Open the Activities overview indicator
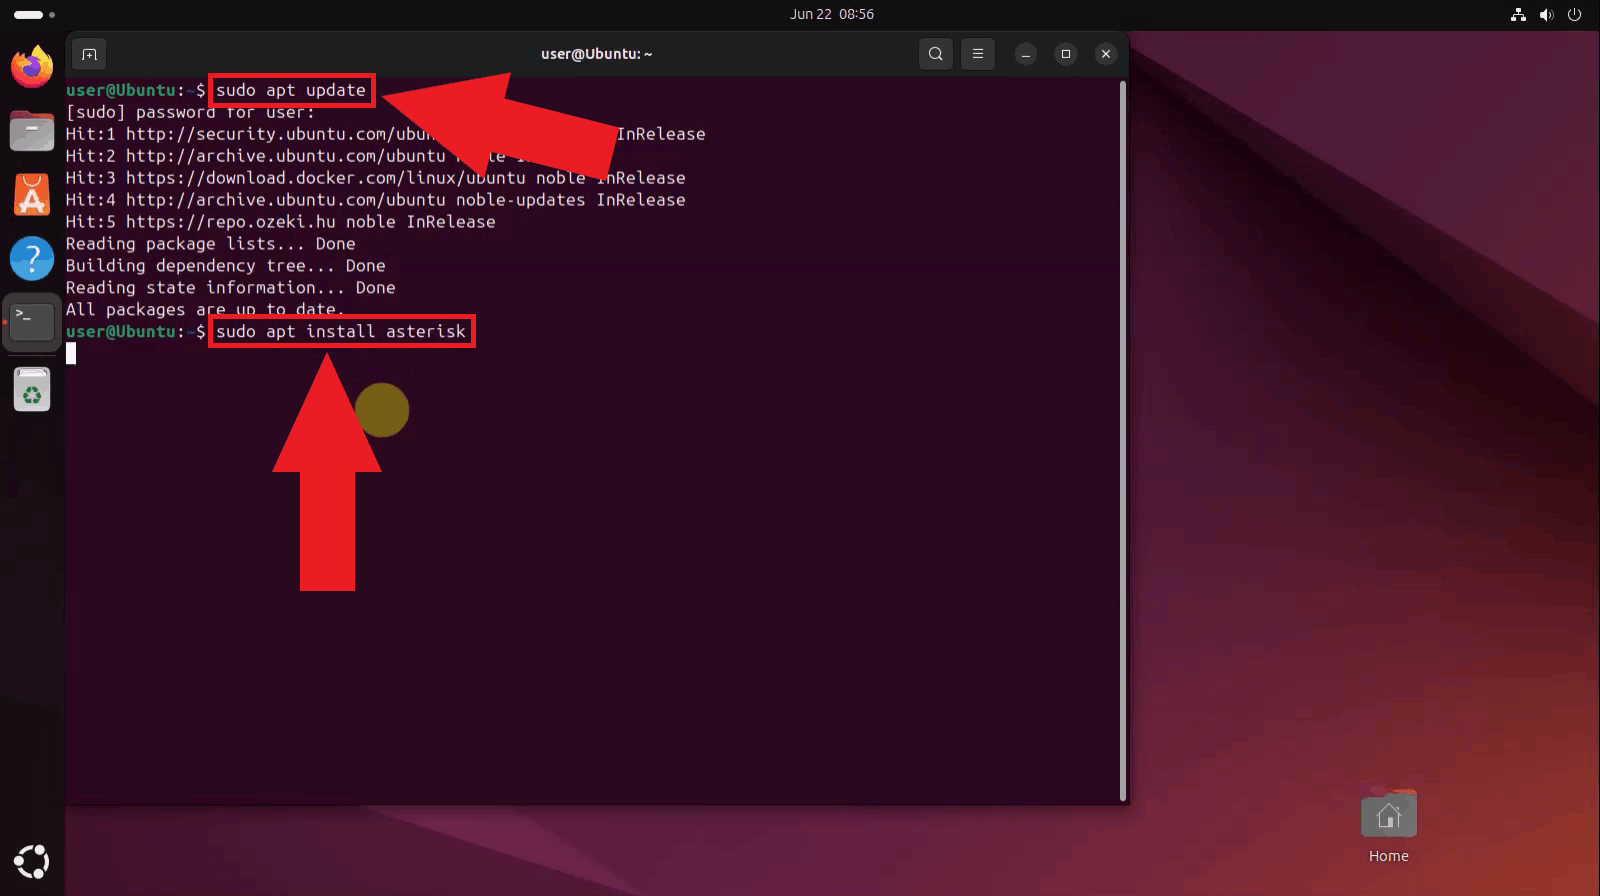Screen dimensions: 1600x896 tap(34, 14)
